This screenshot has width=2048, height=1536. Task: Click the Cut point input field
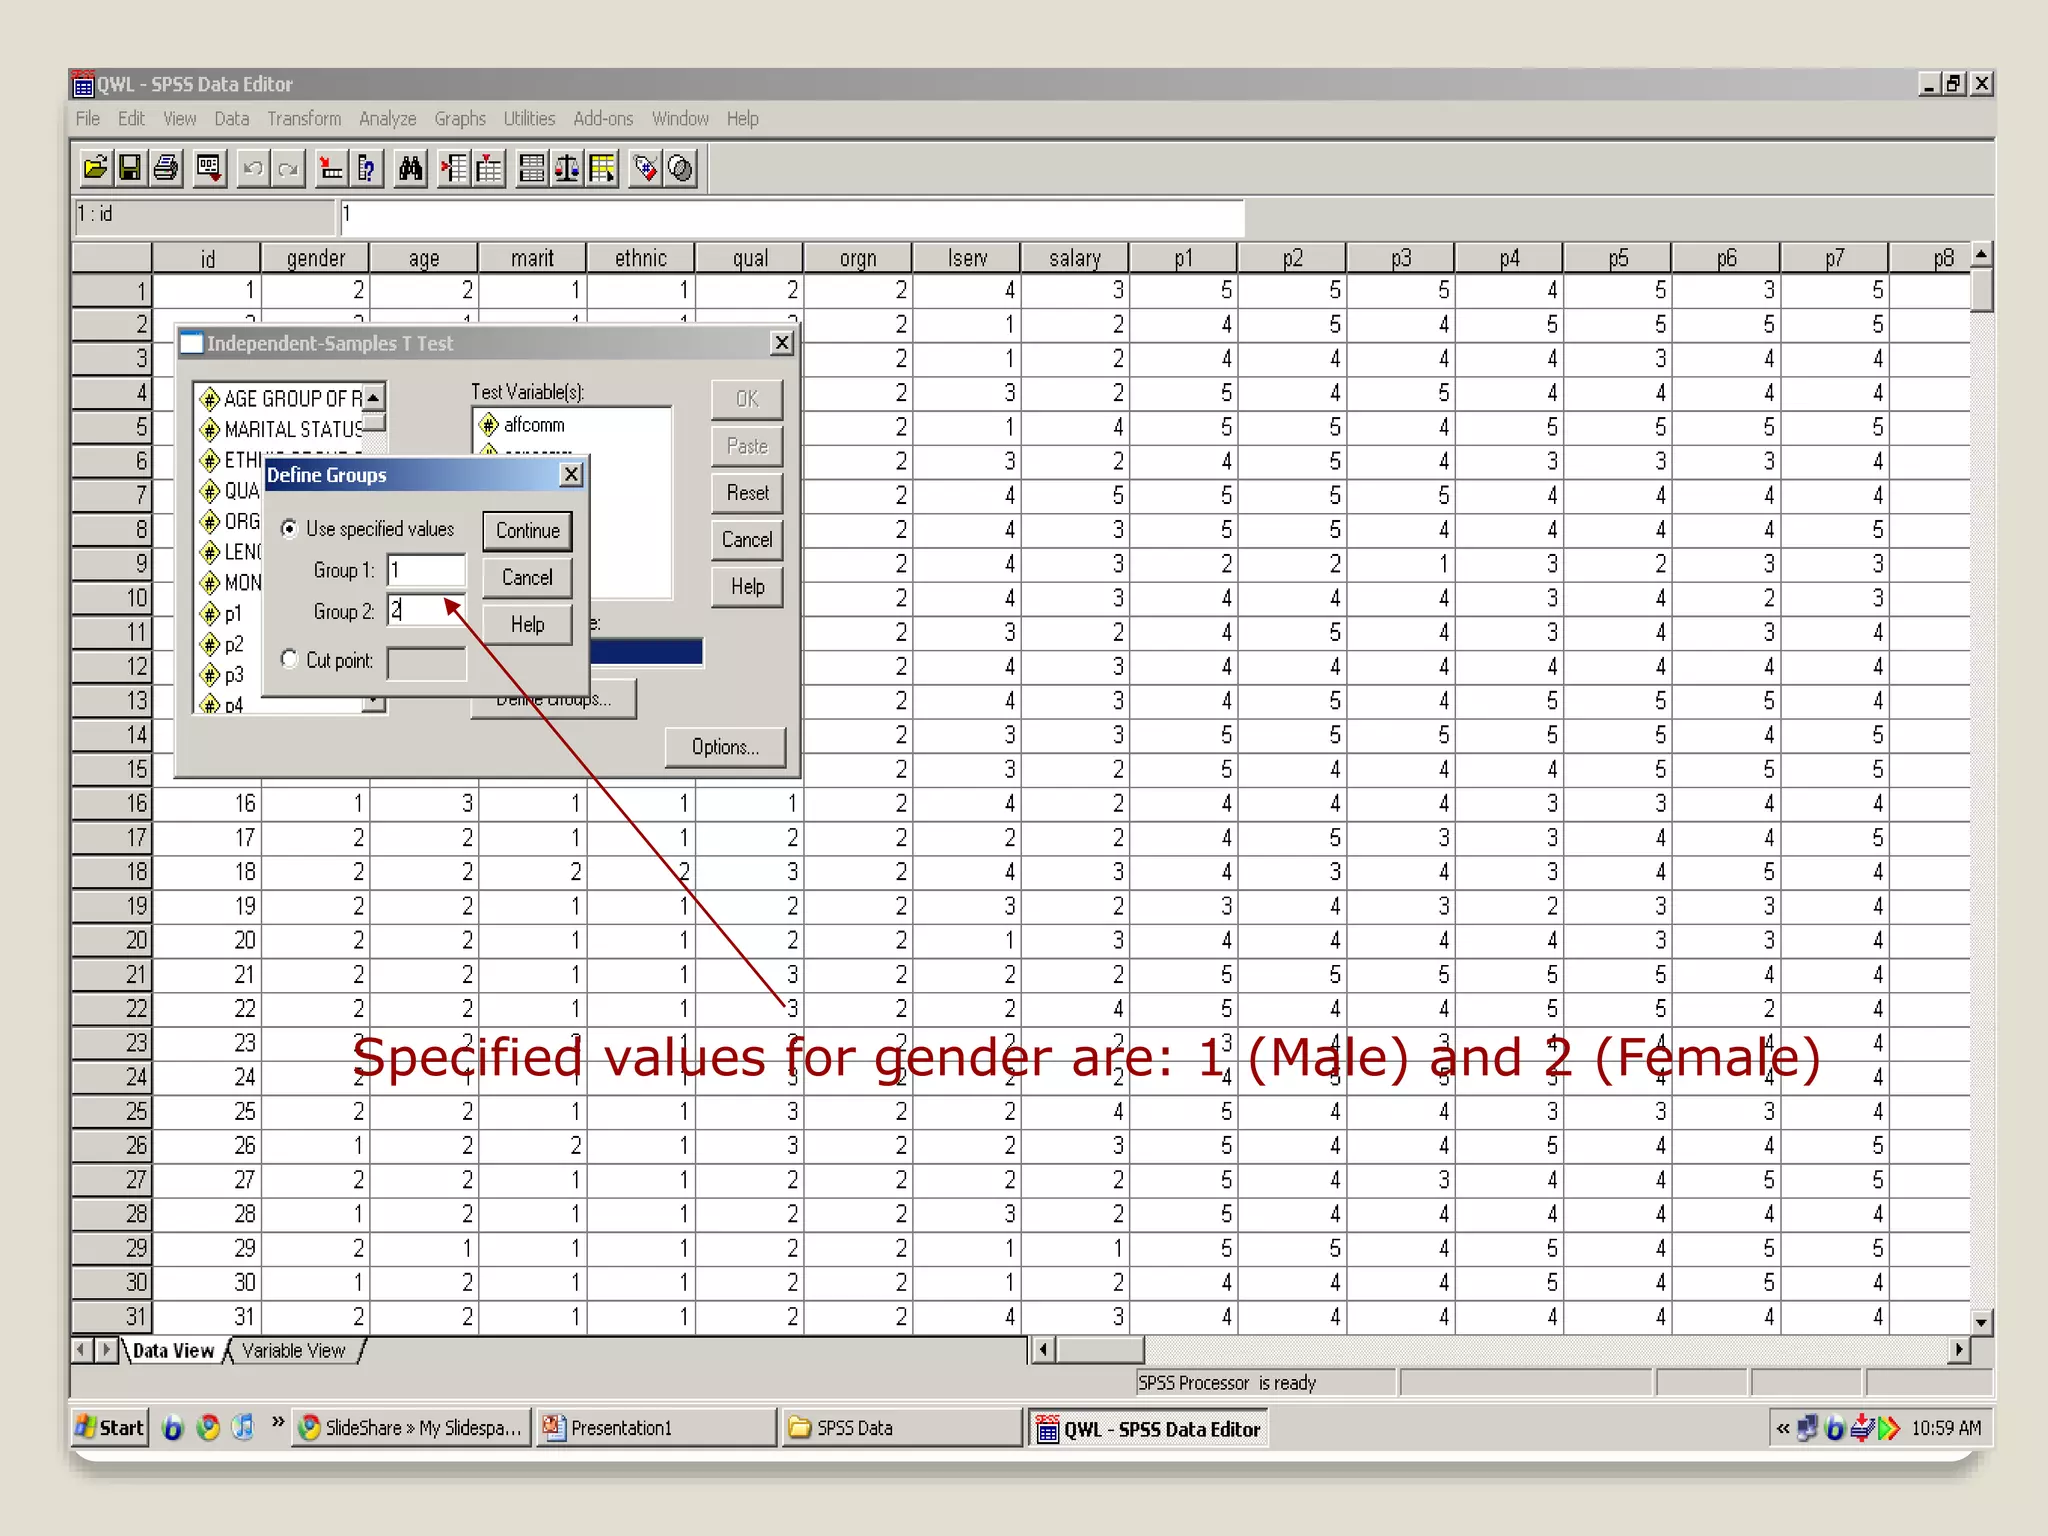[427, 663]
